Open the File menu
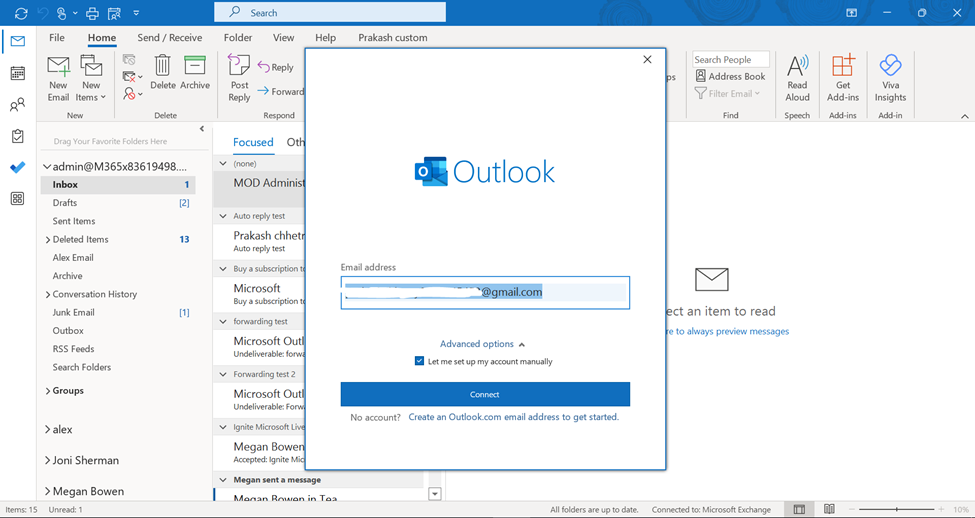This screenshot has width=975, height=518. 57,37
